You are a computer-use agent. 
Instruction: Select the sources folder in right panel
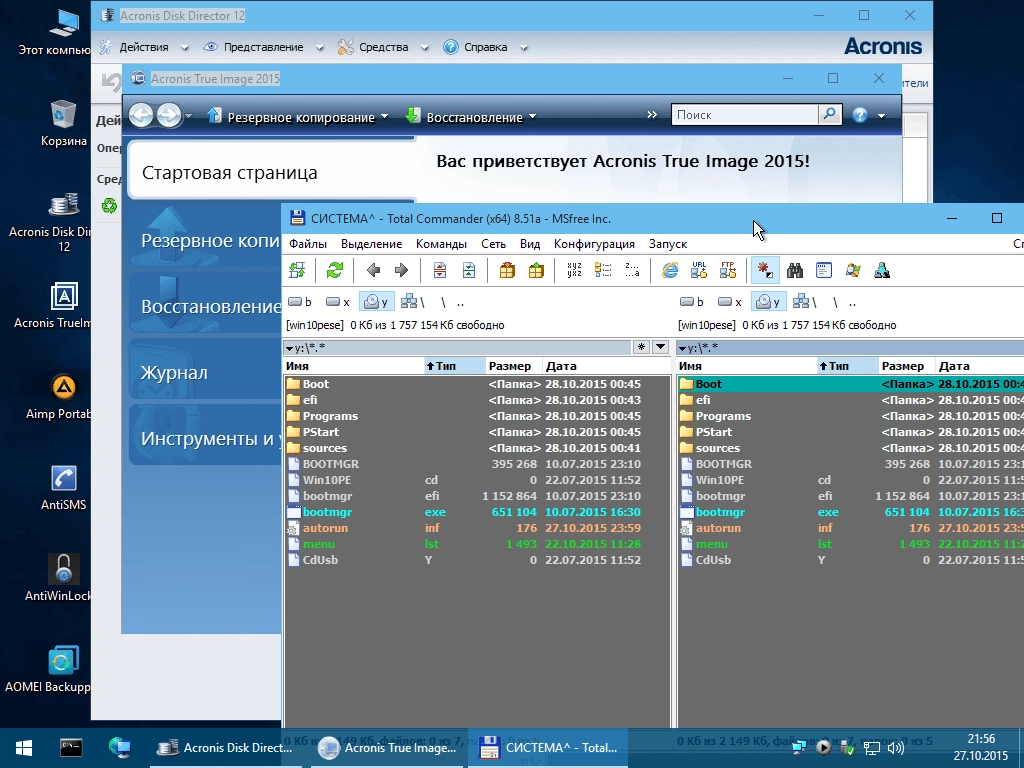(850, 448)
